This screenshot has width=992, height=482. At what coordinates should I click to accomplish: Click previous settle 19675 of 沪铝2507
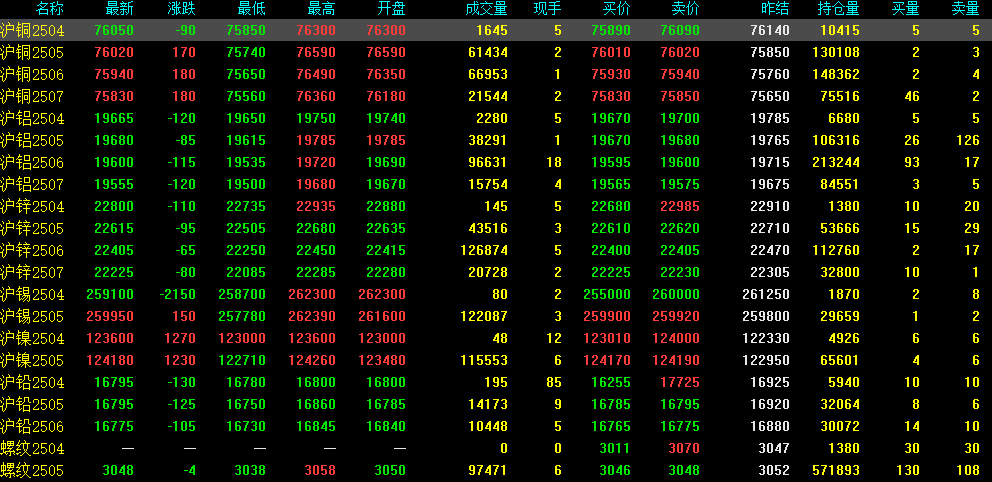tap(769, 185)
